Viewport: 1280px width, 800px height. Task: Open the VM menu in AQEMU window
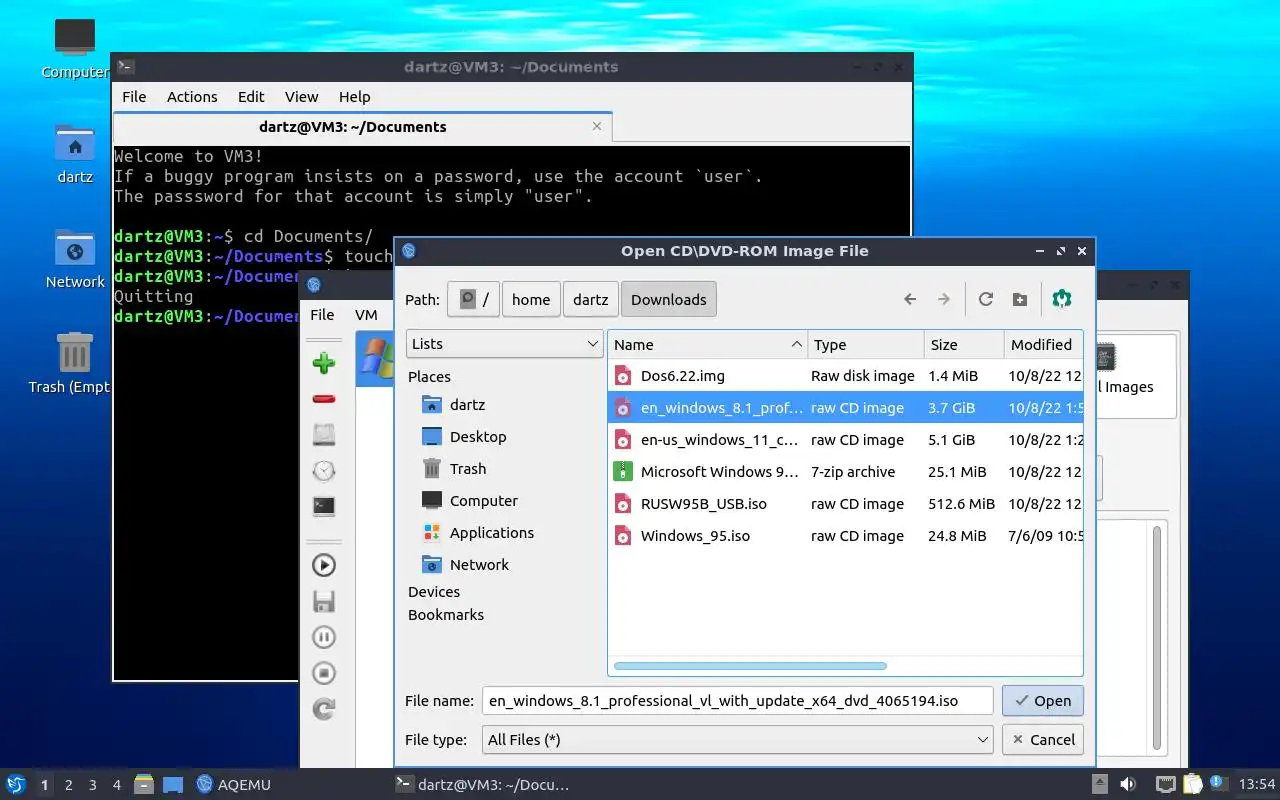tap(366, 314)
